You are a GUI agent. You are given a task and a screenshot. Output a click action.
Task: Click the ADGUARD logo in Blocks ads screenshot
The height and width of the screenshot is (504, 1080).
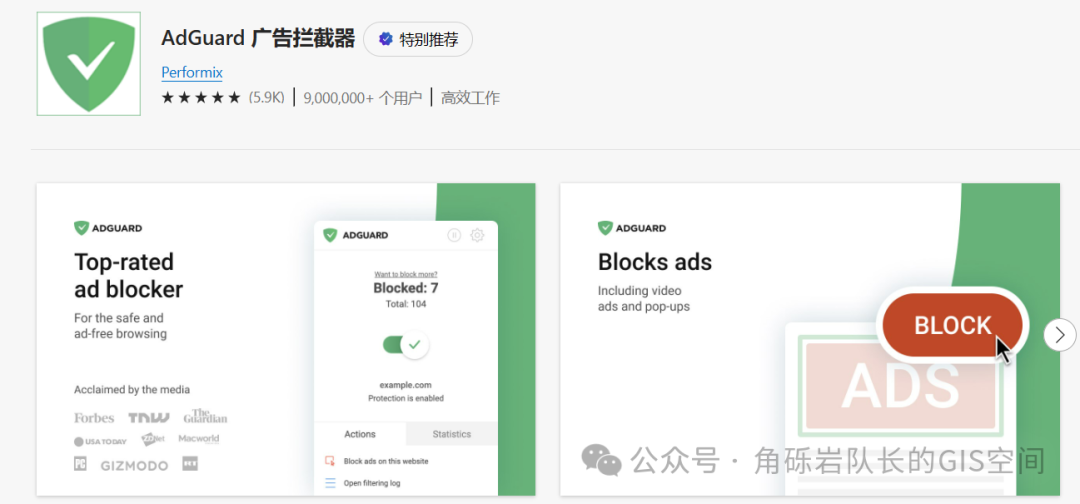pos(632,228)
